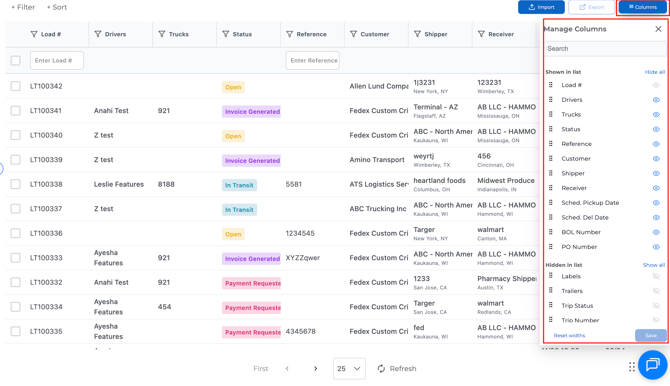Click Reset widths link
Viewport: 670px width, 386px height.
click(569, 336)
